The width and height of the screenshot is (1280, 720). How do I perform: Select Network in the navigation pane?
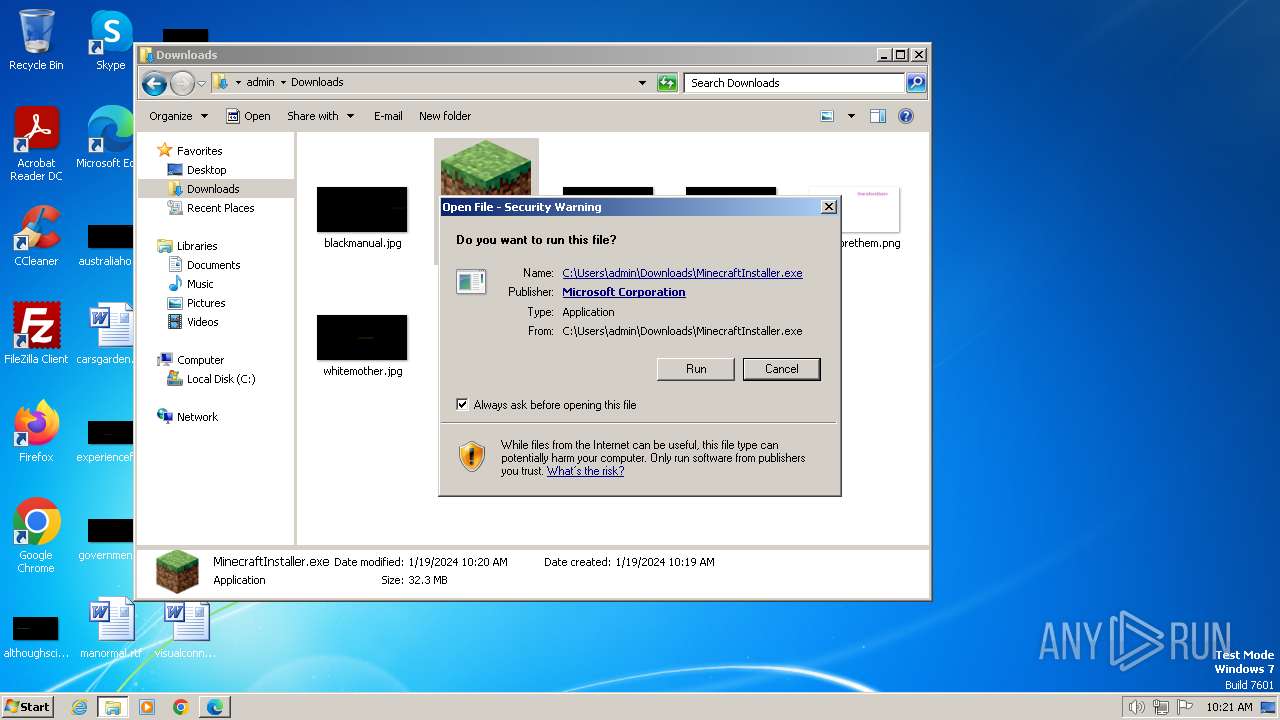187,417
